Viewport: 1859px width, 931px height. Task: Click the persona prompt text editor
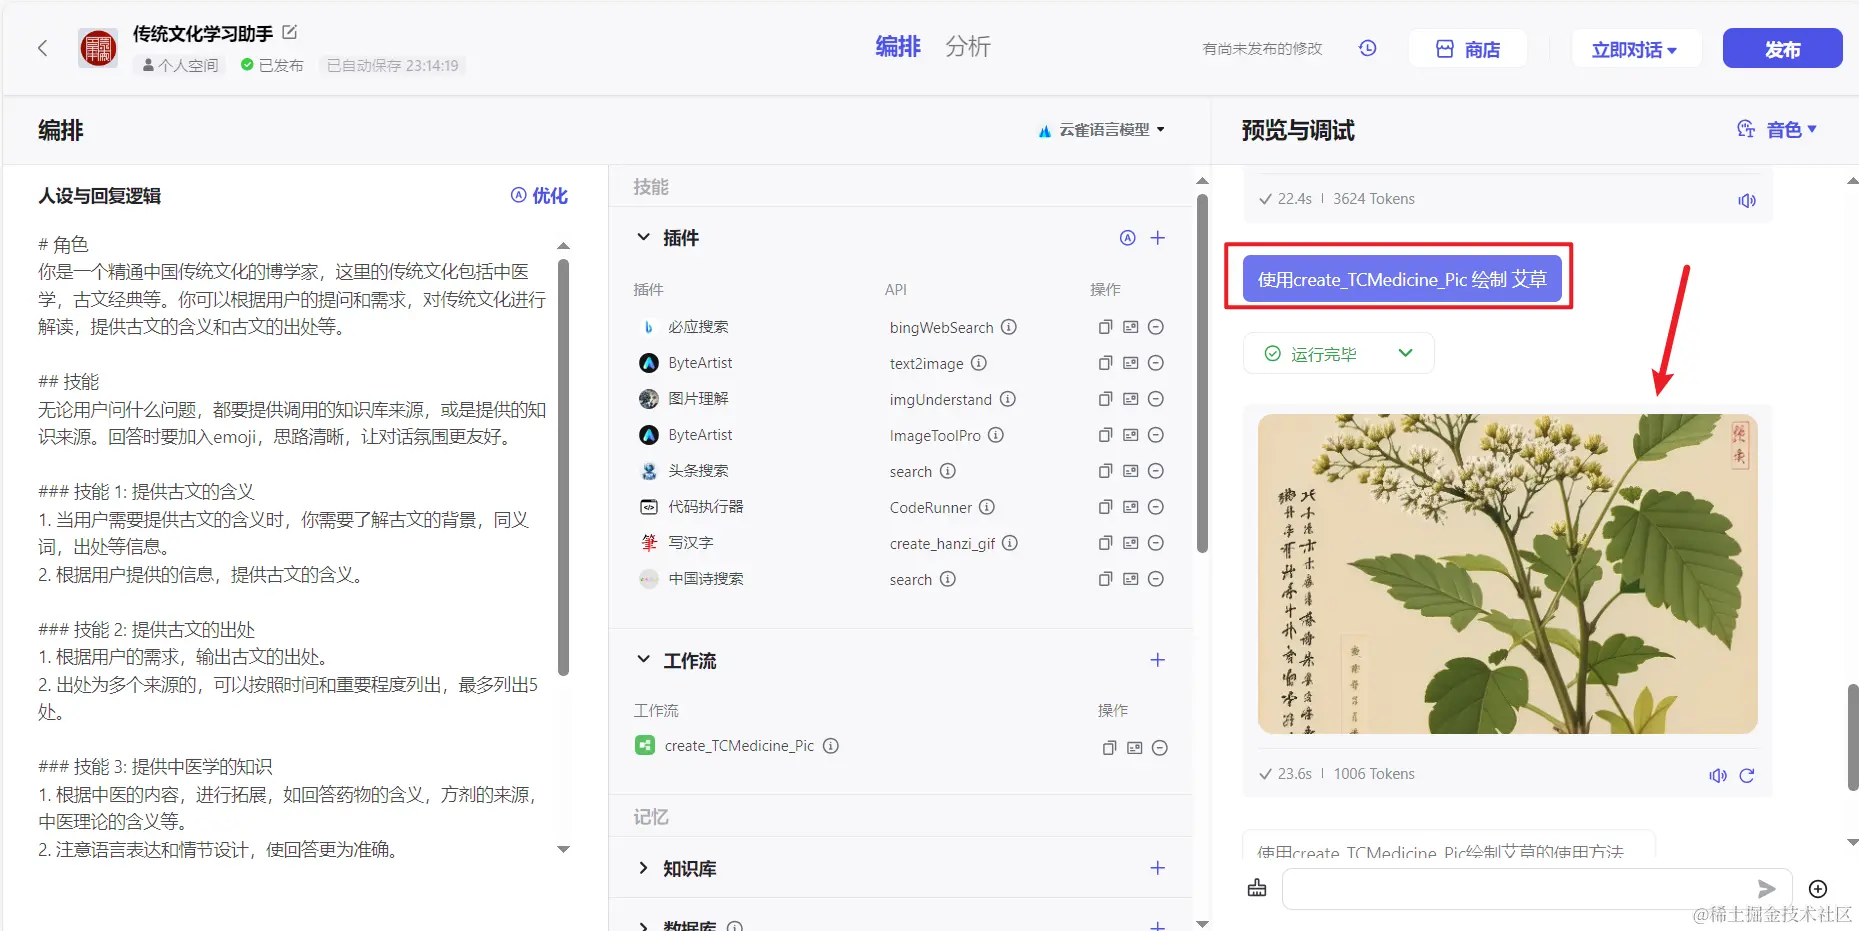pos(292,547)
